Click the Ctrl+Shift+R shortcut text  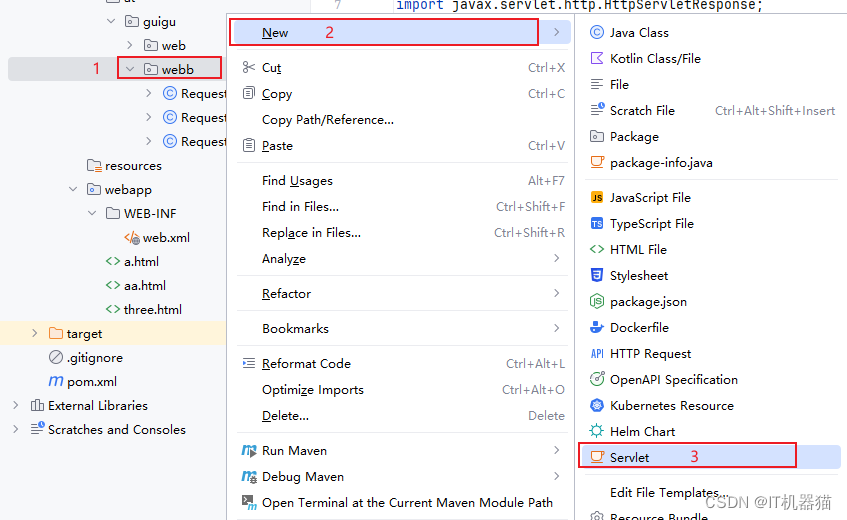[x=529, y=233]
